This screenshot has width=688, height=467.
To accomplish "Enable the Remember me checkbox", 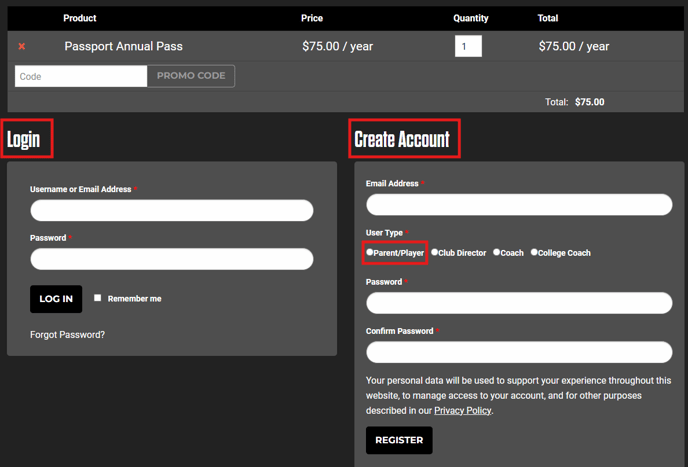I will [97, 298].
